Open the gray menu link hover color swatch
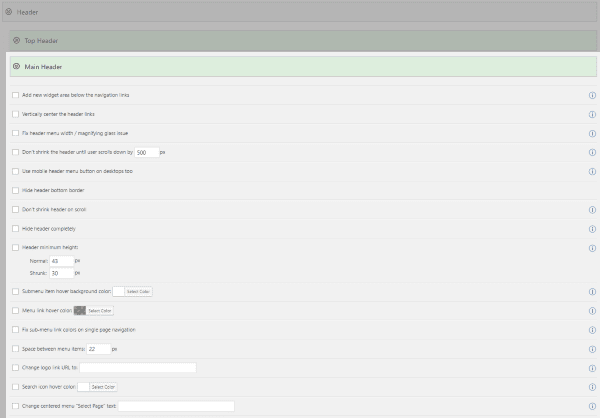Image resolution: width=600 pixels, height=418 pixels. click(x=80, y=311)
